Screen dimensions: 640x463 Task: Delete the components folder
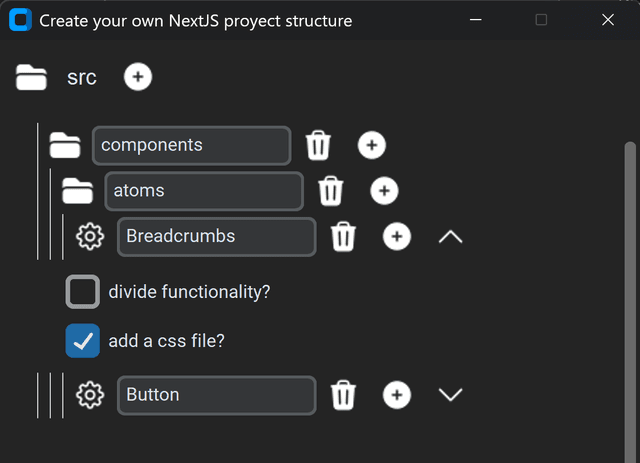[318, 145]
